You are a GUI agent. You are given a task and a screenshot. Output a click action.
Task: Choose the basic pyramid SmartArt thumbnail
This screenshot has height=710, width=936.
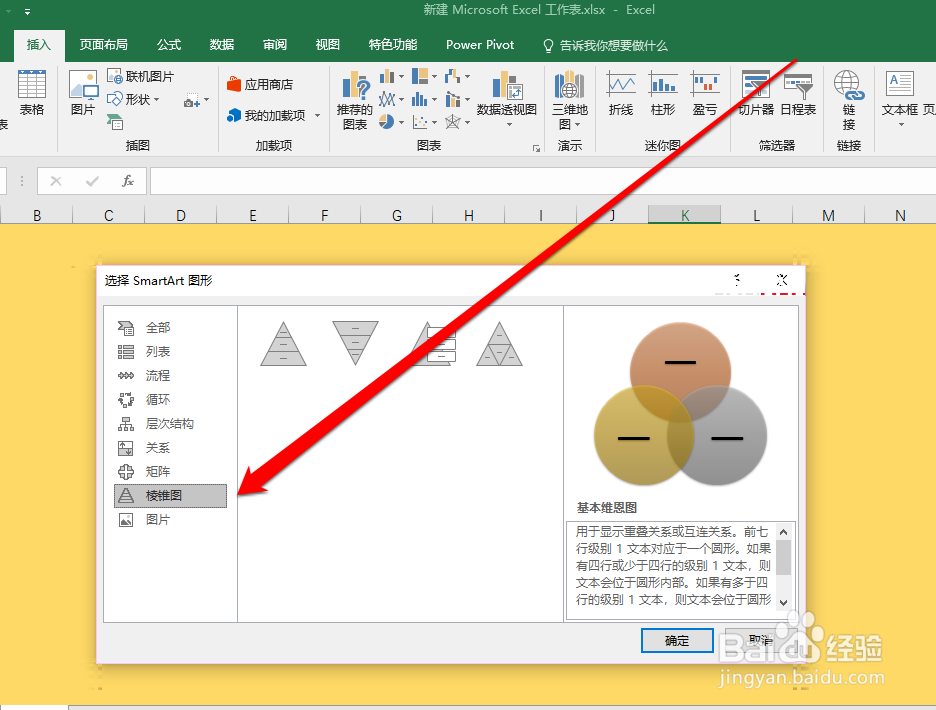(x=284, y=344)
